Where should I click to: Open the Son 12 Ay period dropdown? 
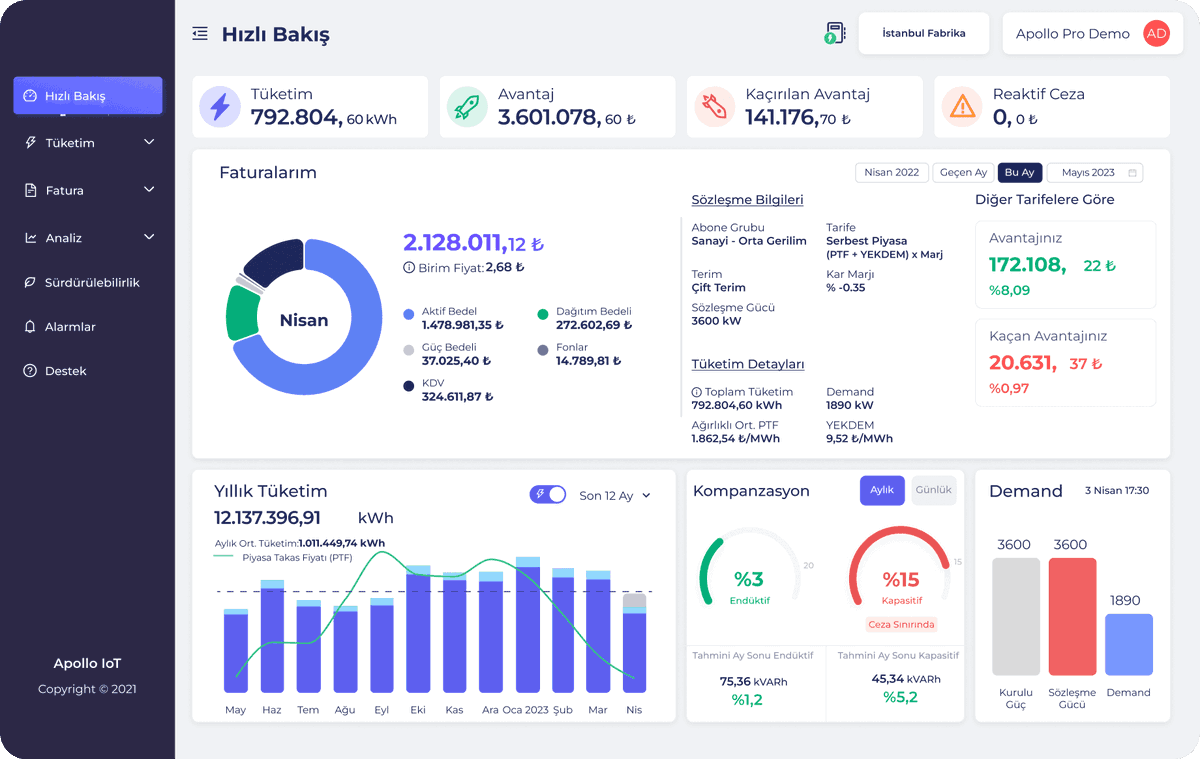(x=615, y=496)
